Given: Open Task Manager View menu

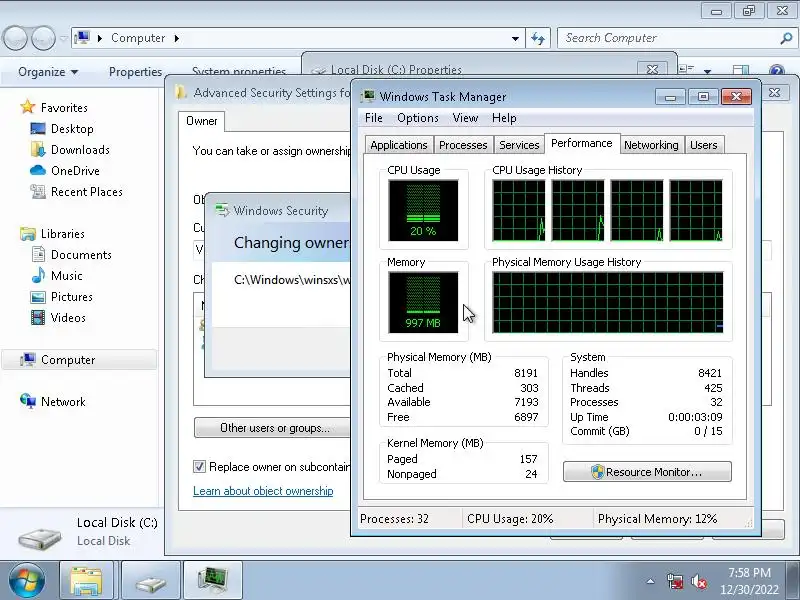Looking at the screenshot, I should coord(465,118).
